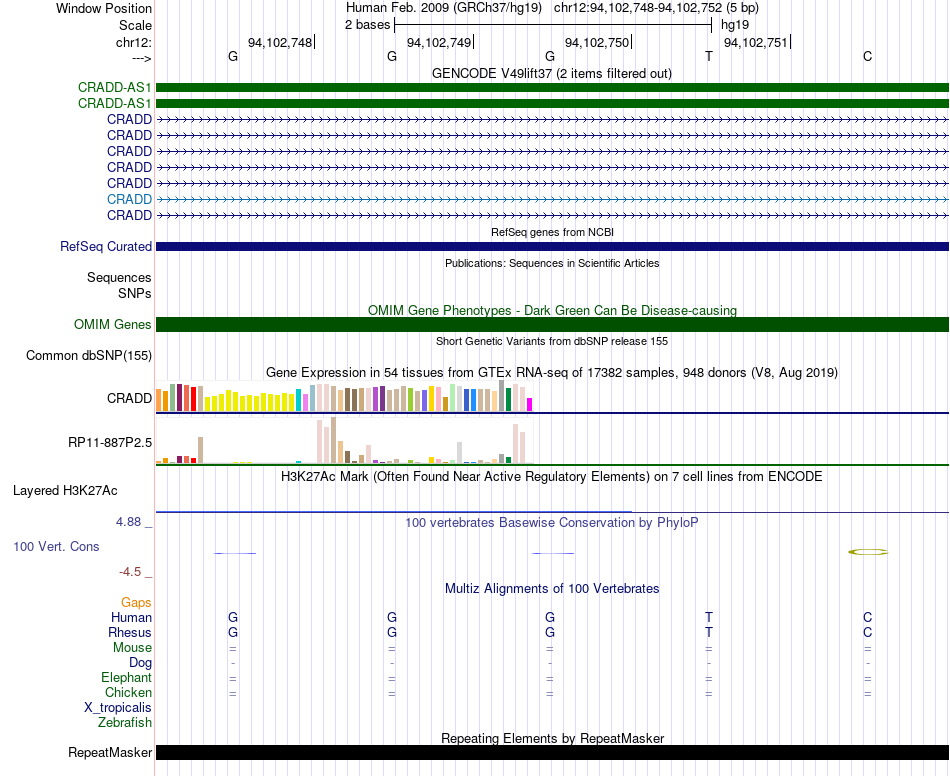Click the black RepeatMasker bar
The height and width of the screenshot is (776, 950).
click(552, 752)
